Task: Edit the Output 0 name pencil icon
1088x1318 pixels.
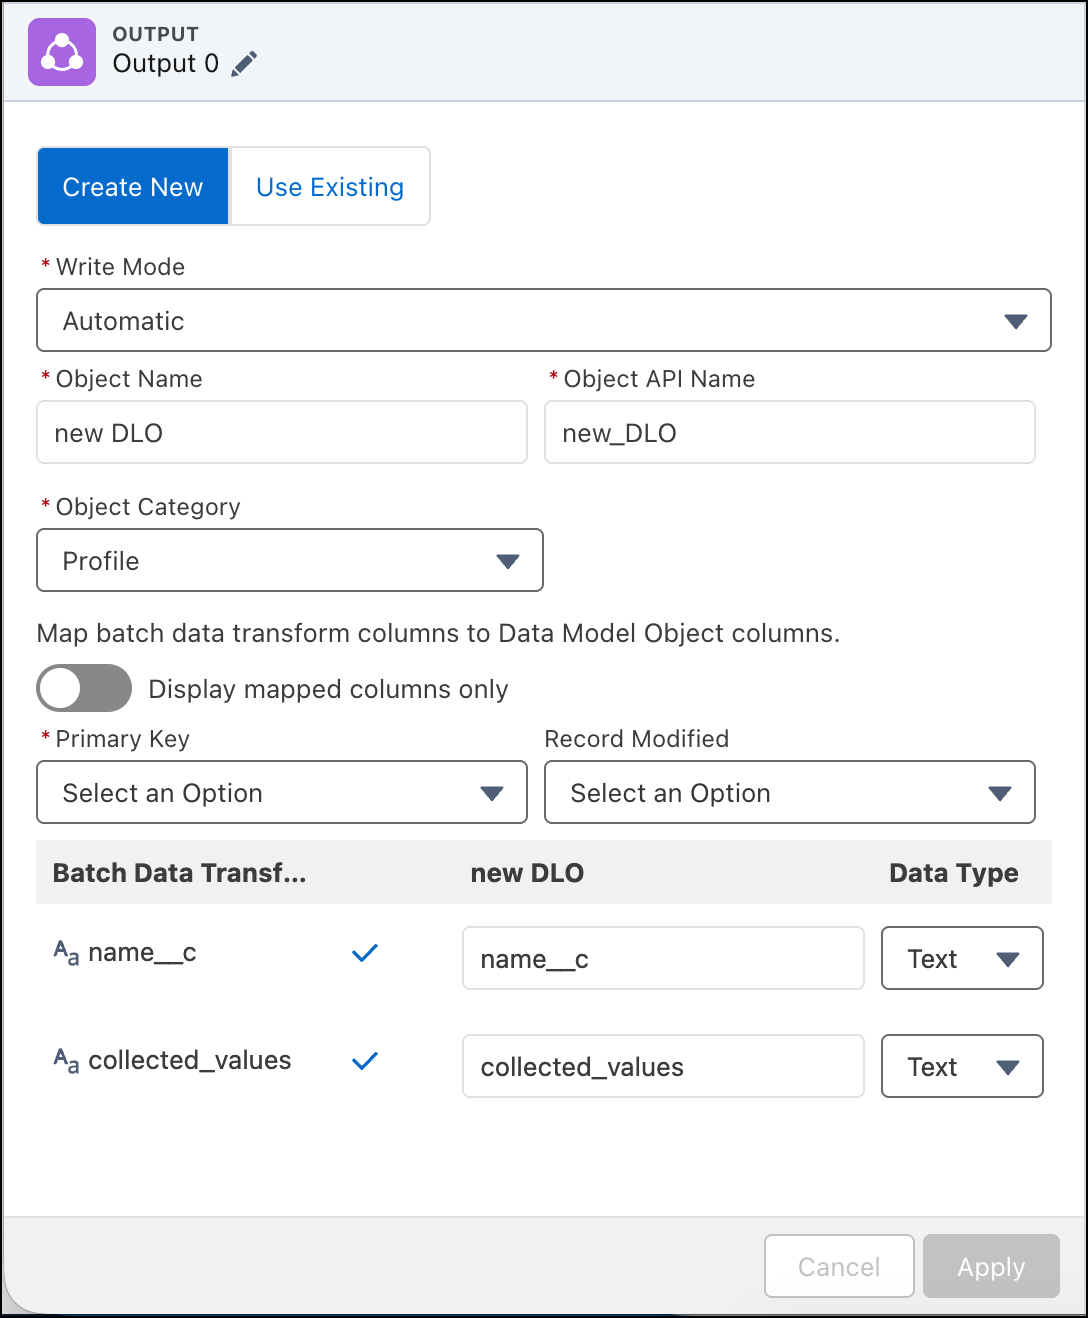Action: 244,64
